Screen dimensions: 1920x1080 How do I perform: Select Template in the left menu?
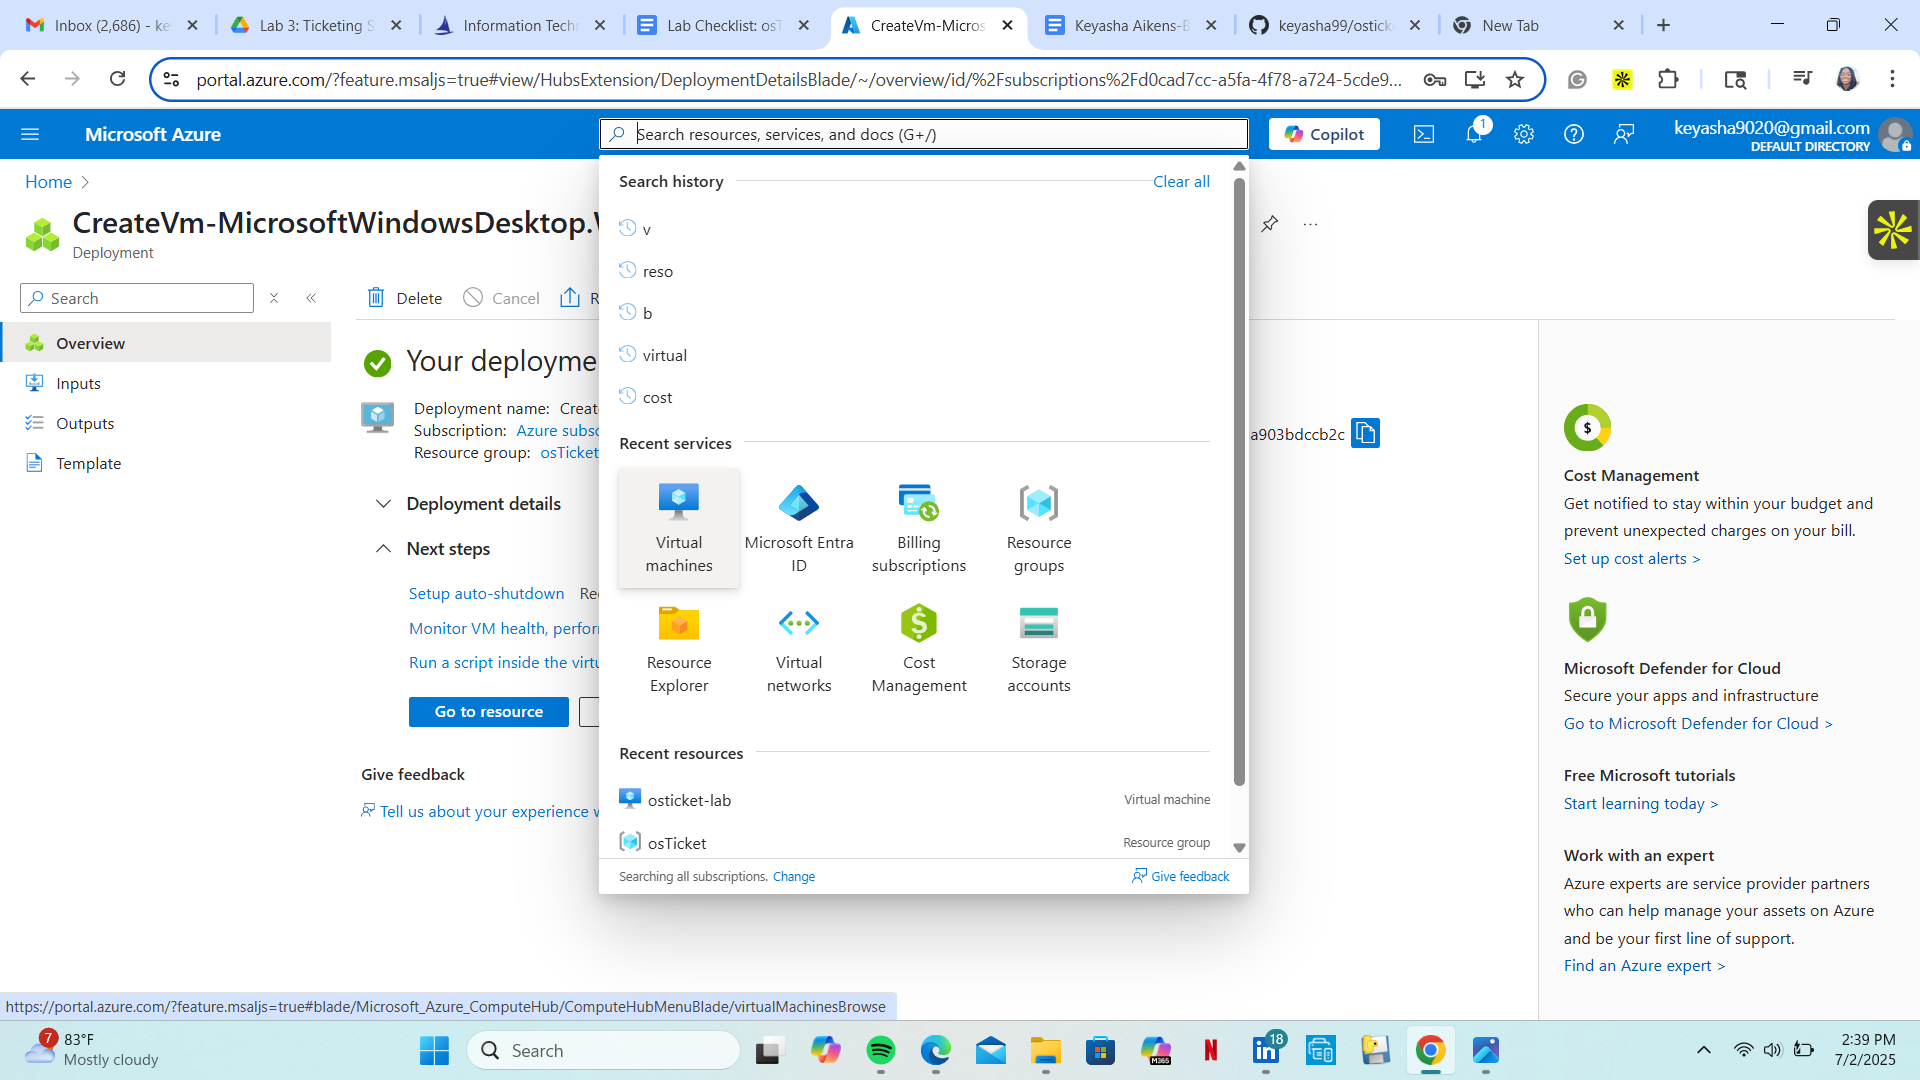click(165, 463)
